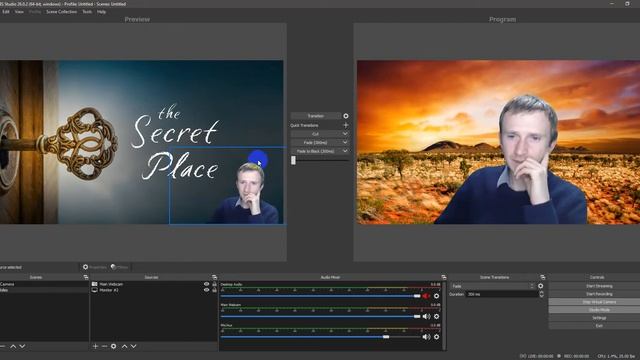Viewport: 640px width, 360px height.
Task: Click the Mic/Aux volume slider handle
Action: [x=386, y=337]
